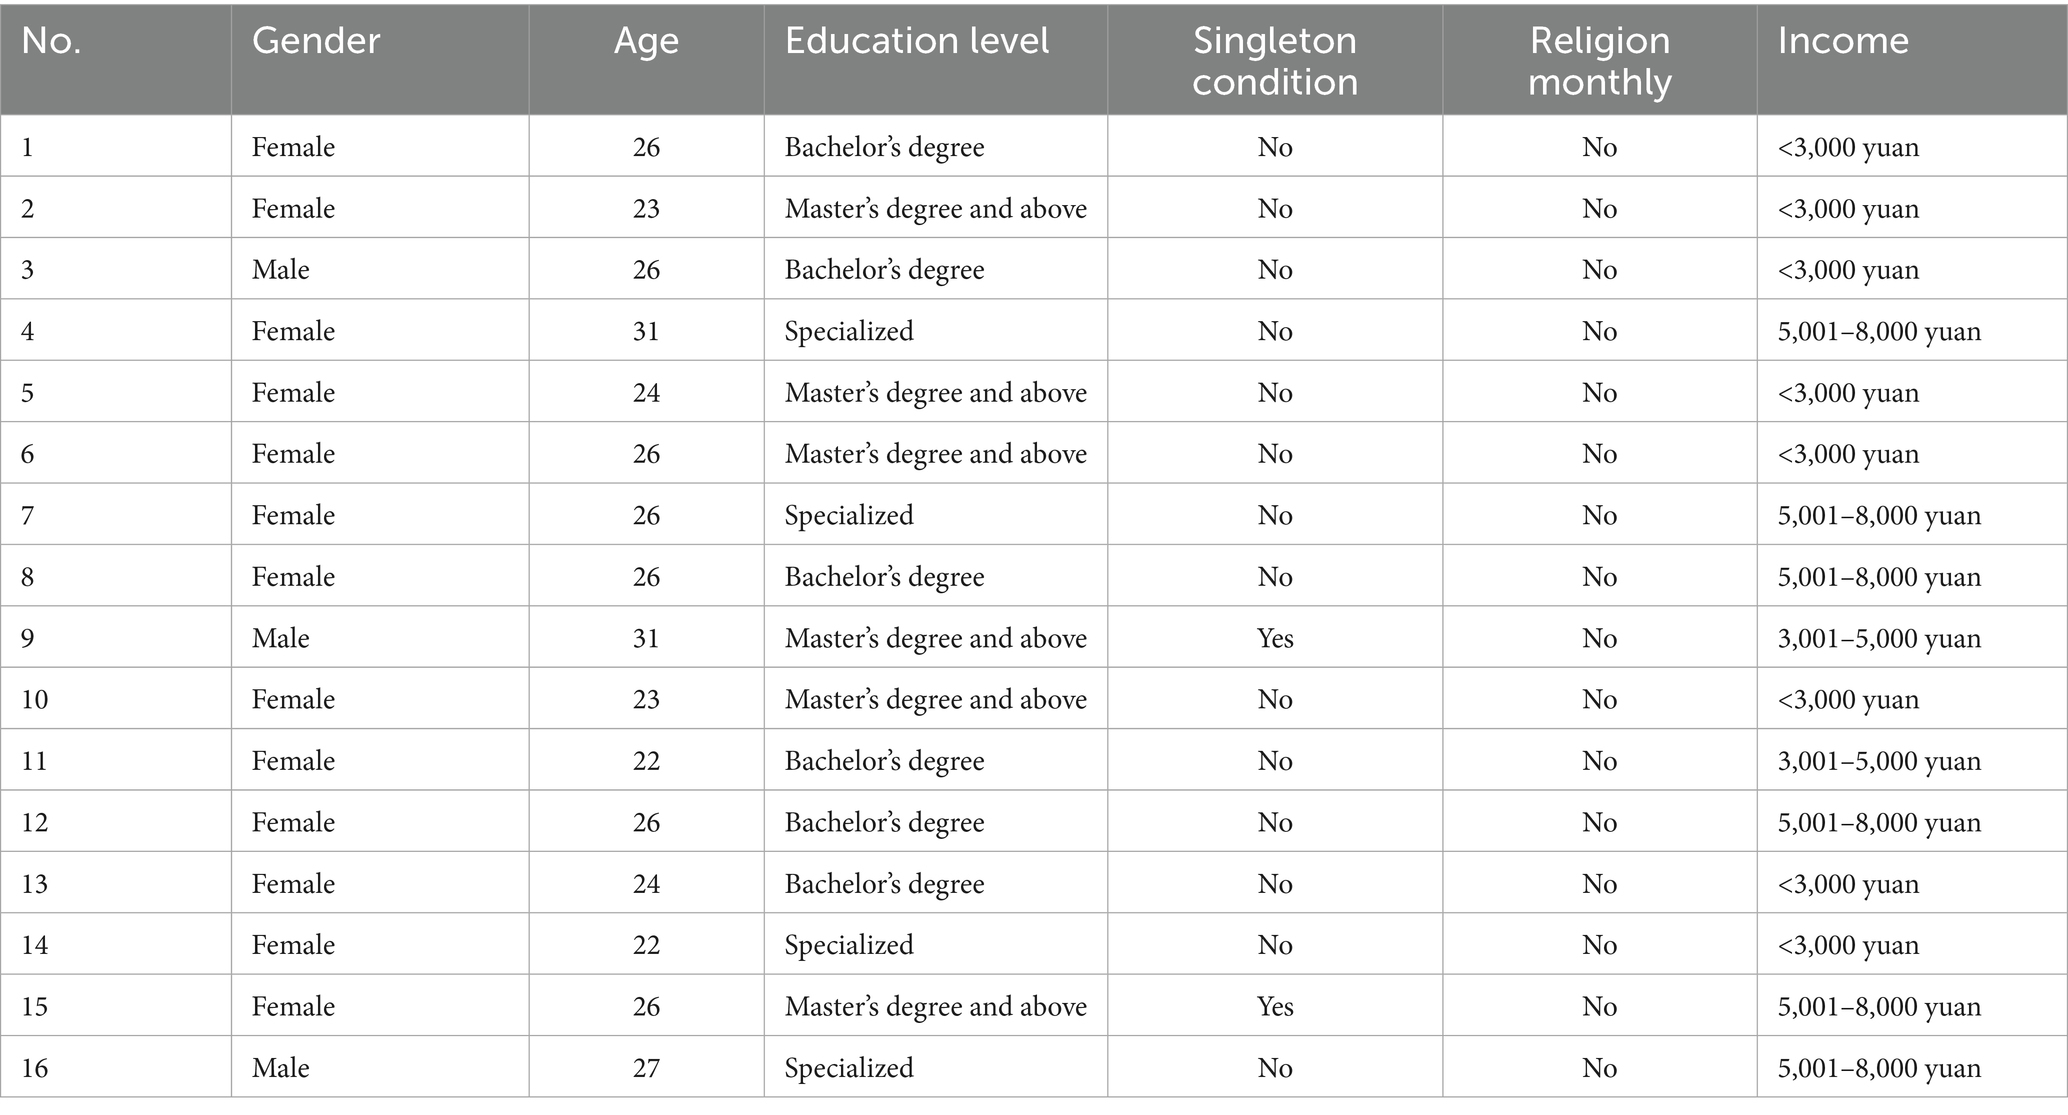The image size is (2068, 1115).
Task: Click the Singleton condition header
Action: [1274, 61]
